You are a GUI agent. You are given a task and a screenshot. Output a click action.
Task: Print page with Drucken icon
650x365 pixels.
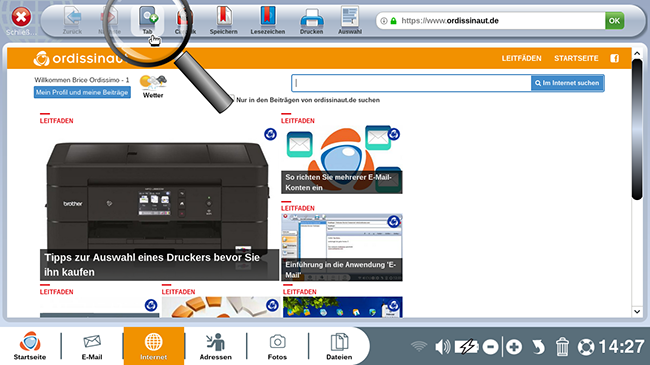[x=311, y=20]
